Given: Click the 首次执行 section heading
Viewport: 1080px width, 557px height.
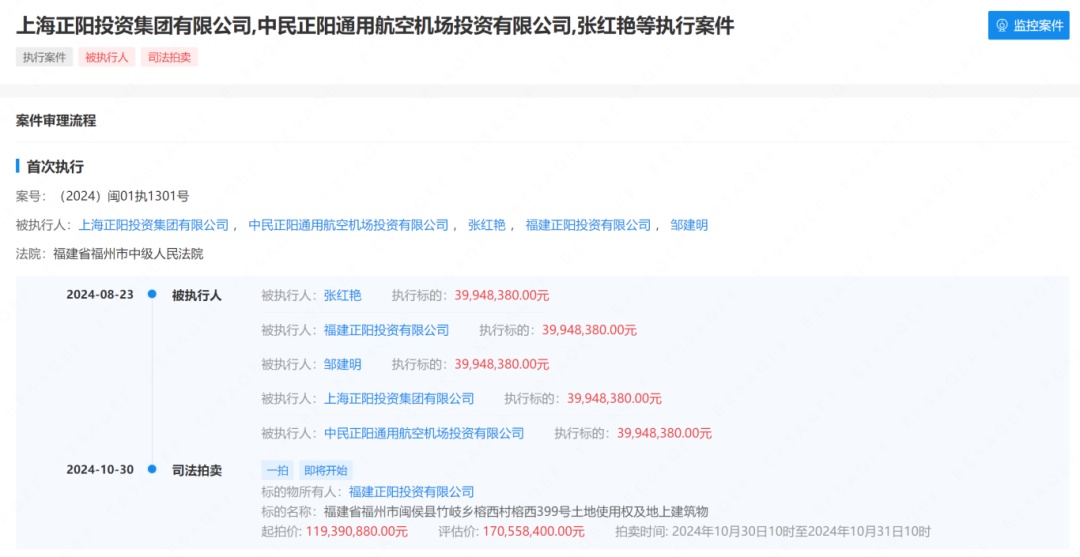Looking at the screenshot, I should pyautogui.click(x=55, y=167).
